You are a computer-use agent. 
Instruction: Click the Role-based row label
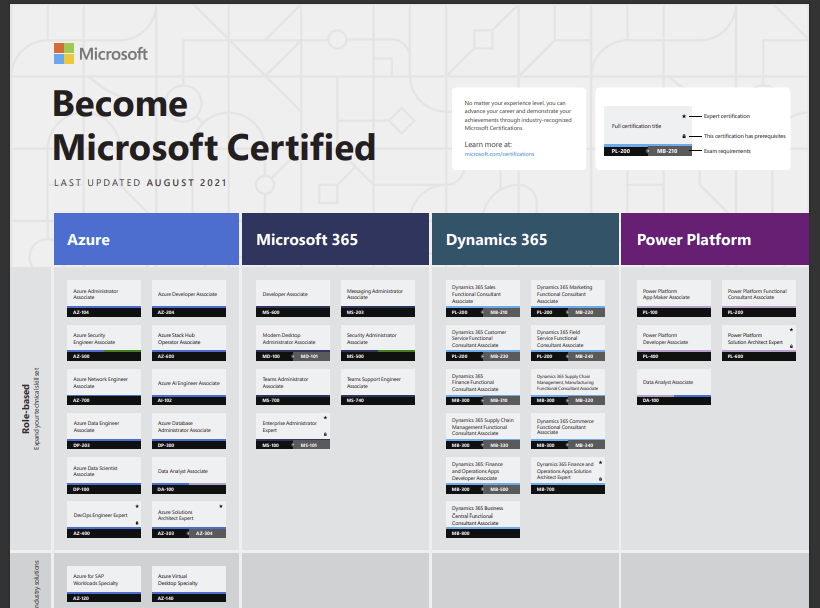click(26, 409)
